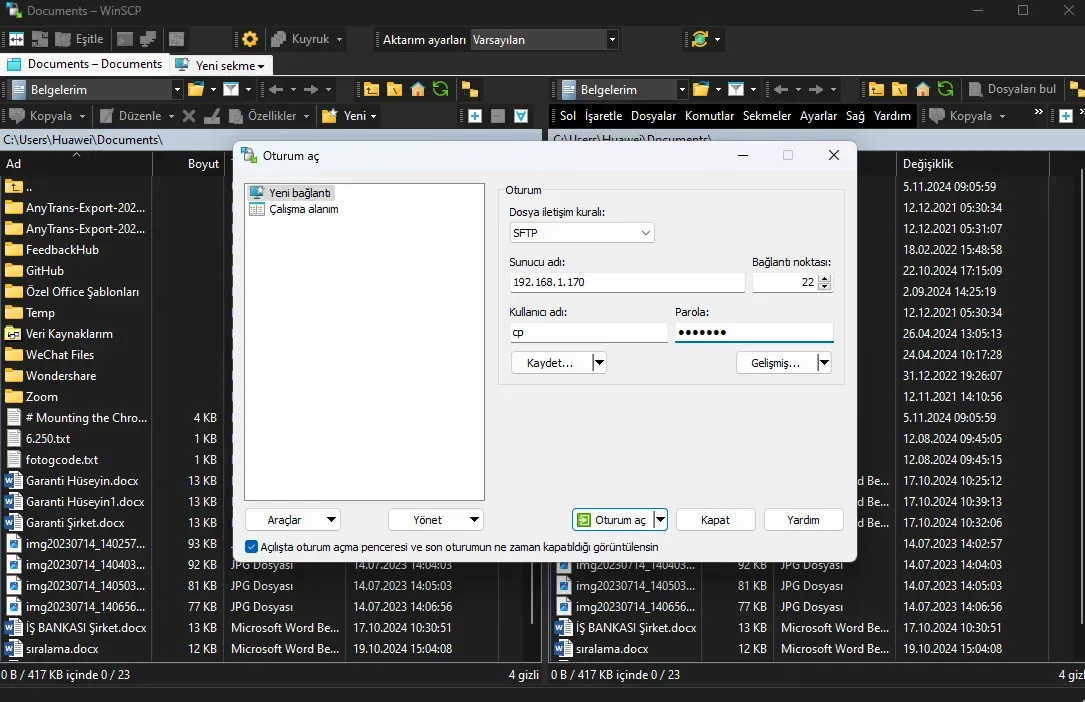This screenshot has height=702, width=1085.
Task: Open the Yönet dropdown button
Action: [x=435, y=520]
